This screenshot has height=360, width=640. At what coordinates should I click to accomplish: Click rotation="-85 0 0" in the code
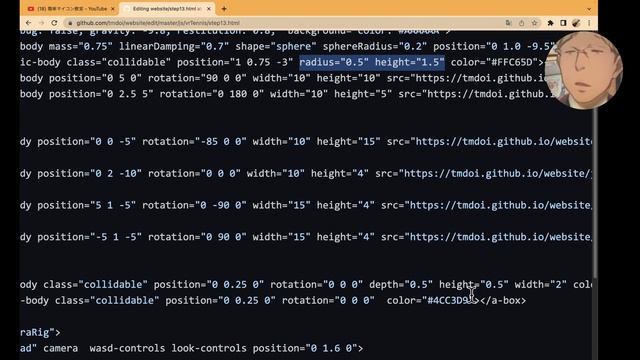click(194, 142)
